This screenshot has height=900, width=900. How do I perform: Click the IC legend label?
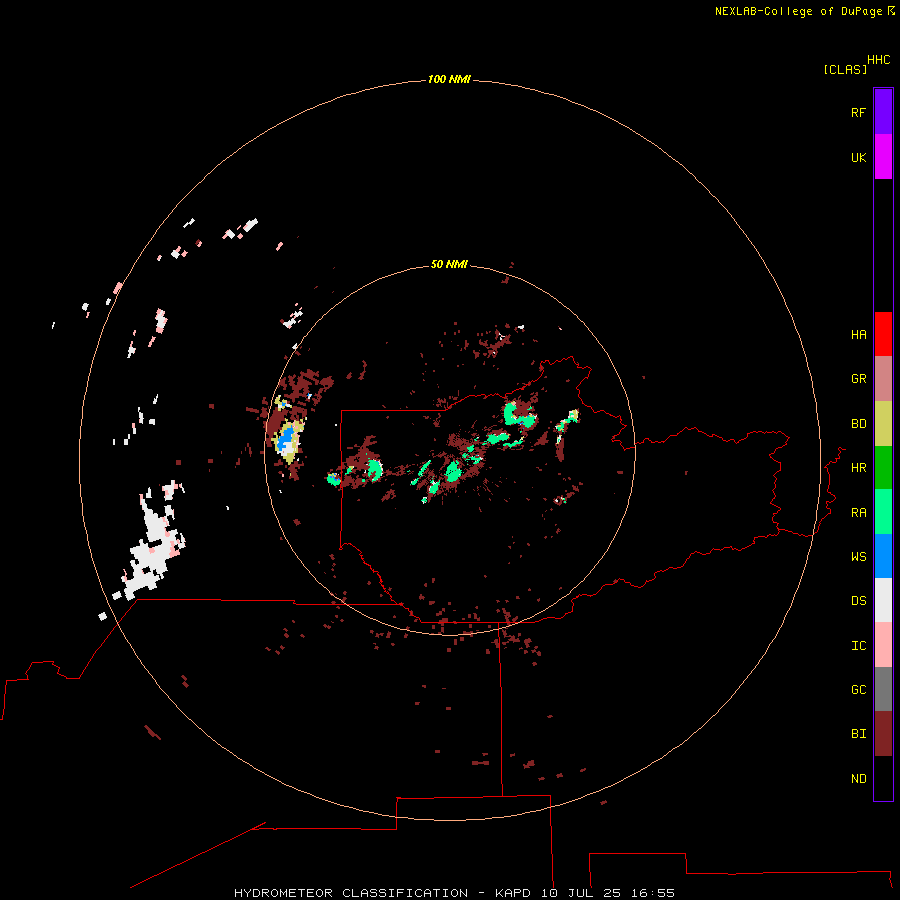click(858, 646)
